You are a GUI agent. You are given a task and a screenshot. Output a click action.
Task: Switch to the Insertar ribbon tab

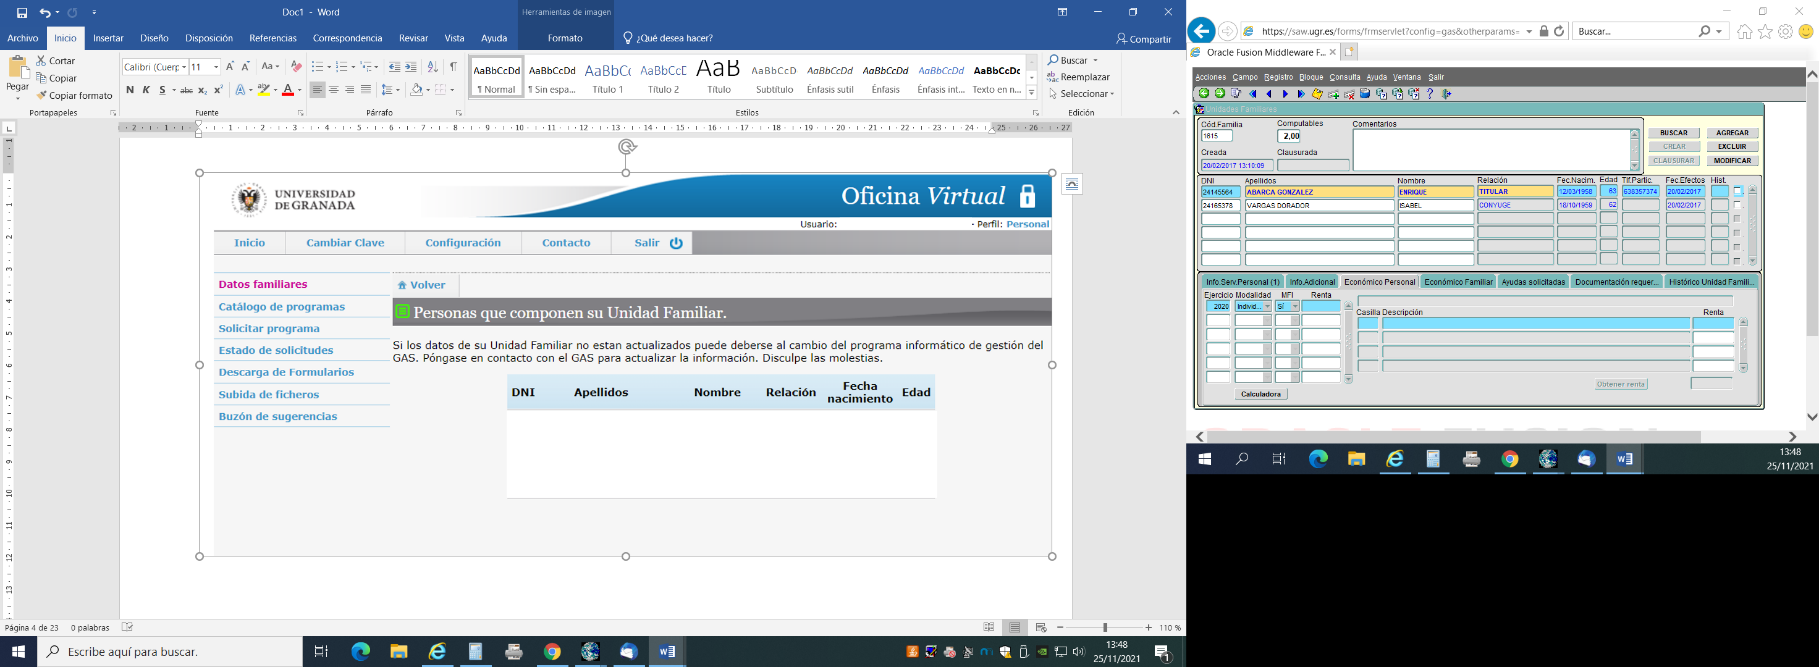click(x=108, y=38)
